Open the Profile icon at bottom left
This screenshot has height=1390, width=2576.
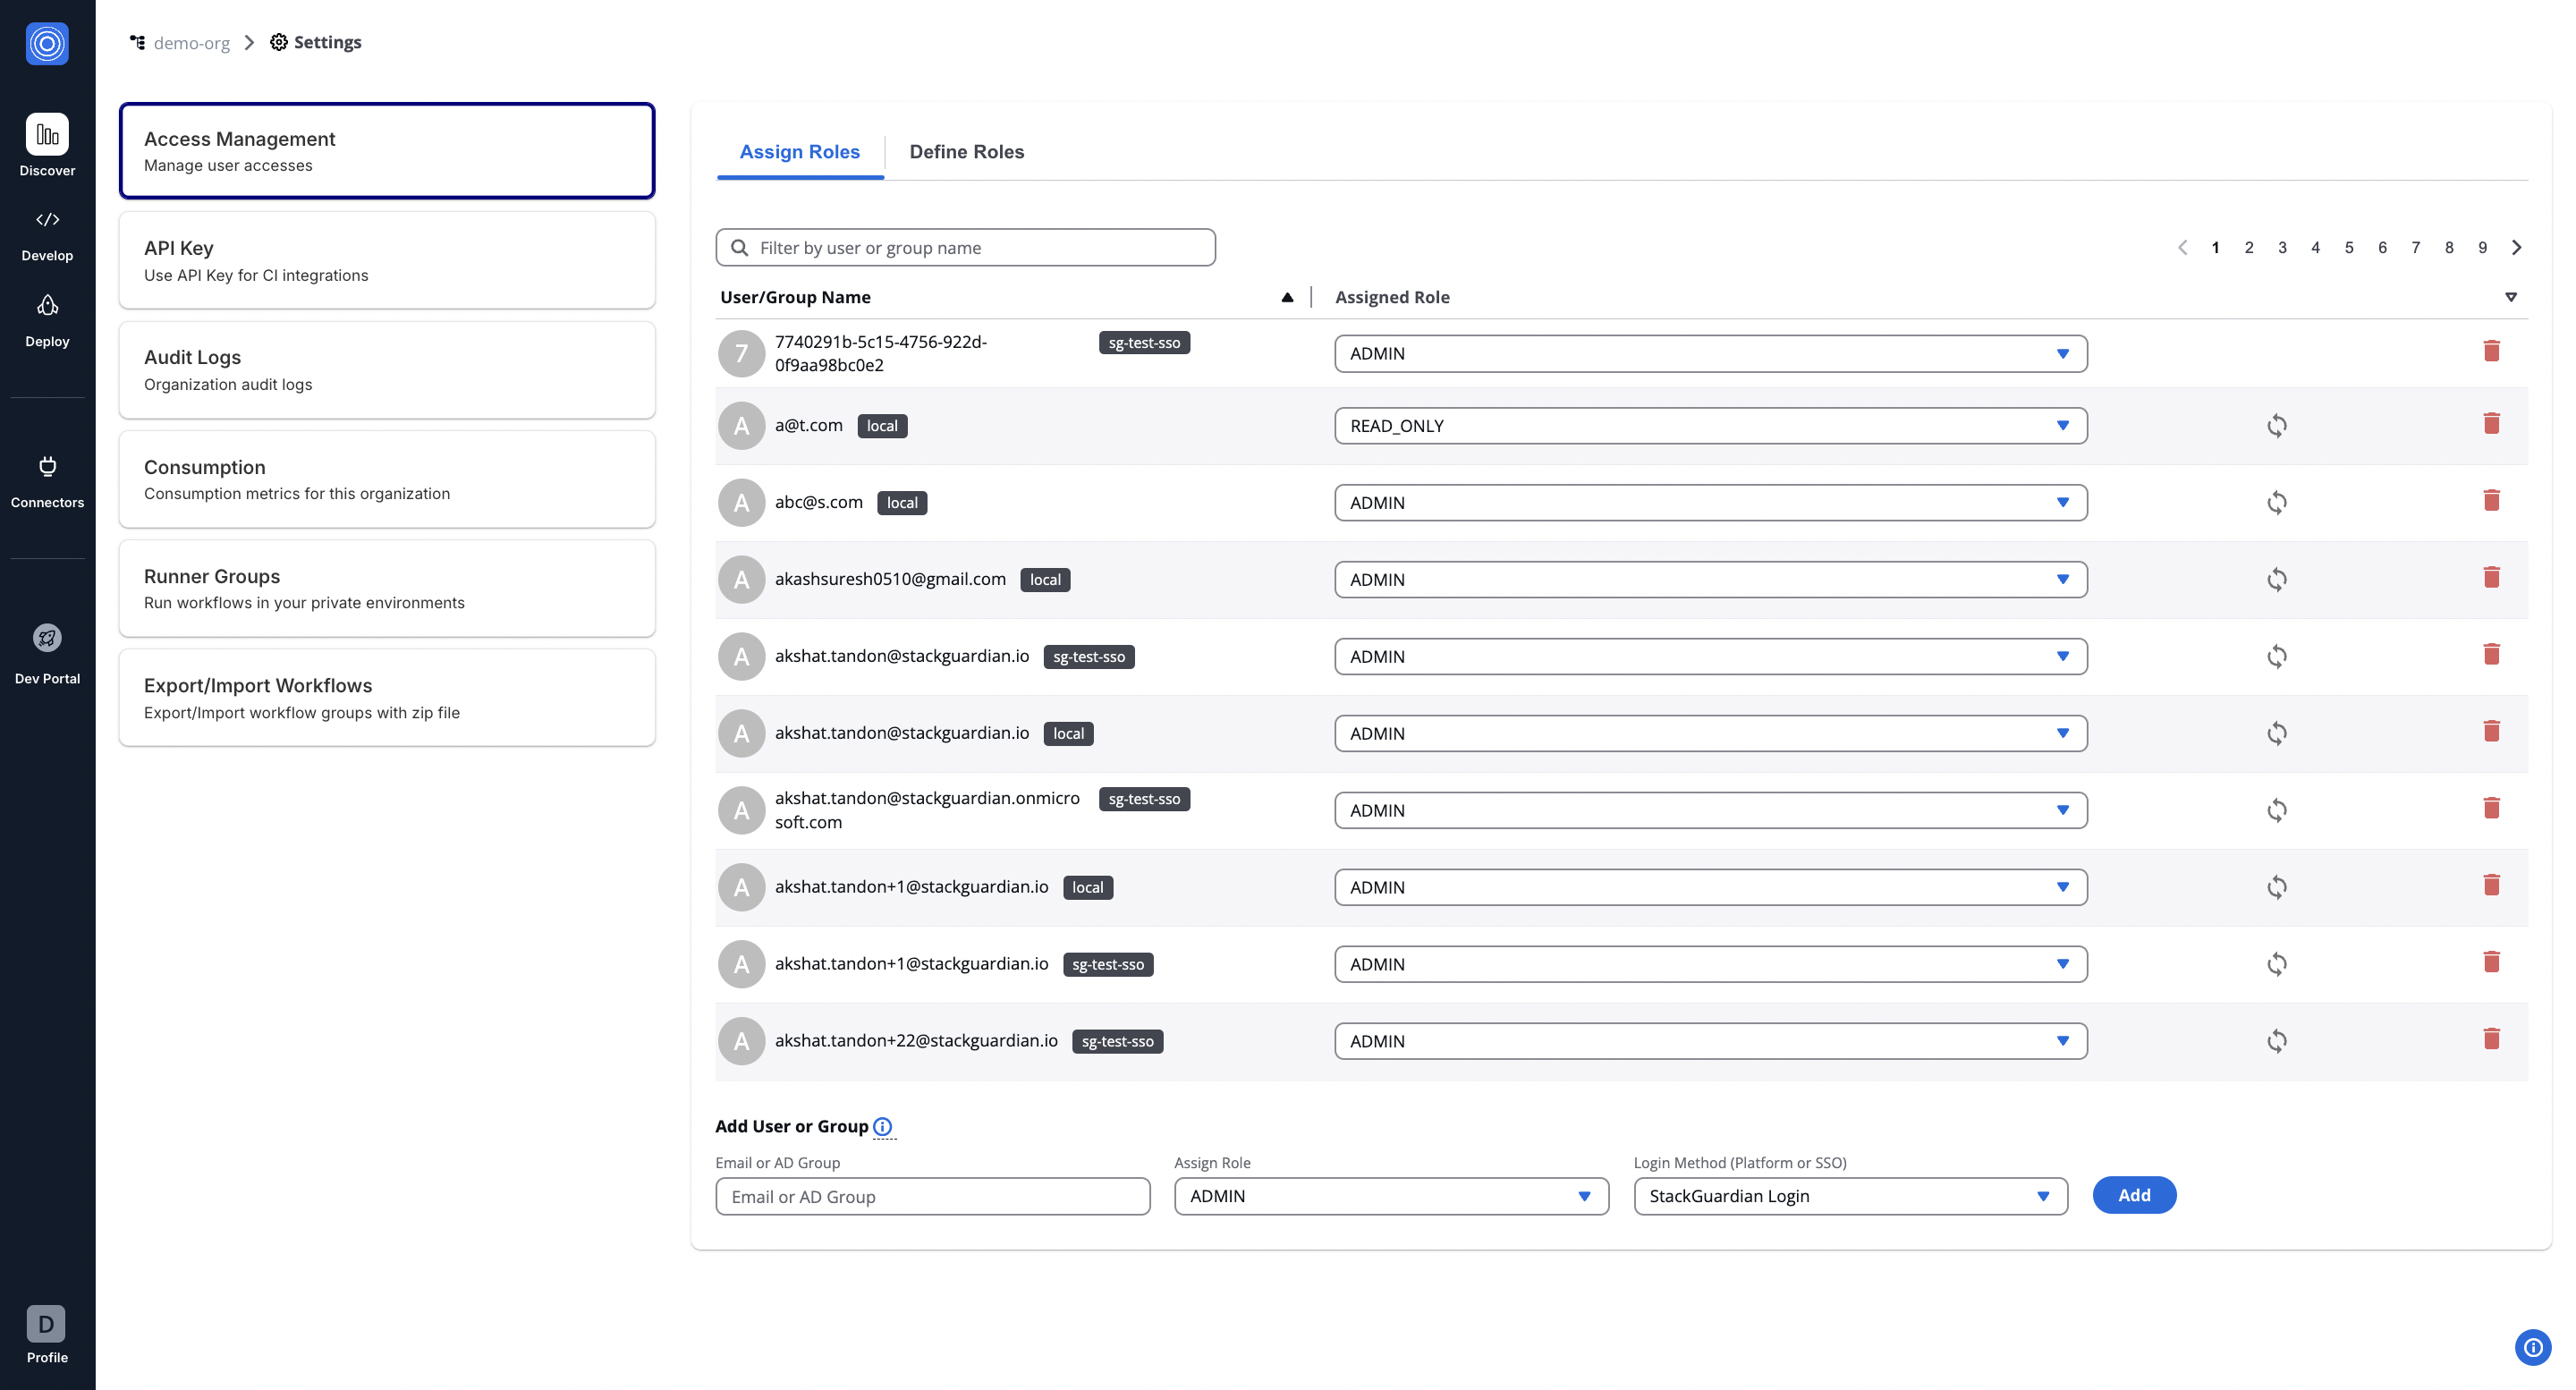click(46, 1323)
